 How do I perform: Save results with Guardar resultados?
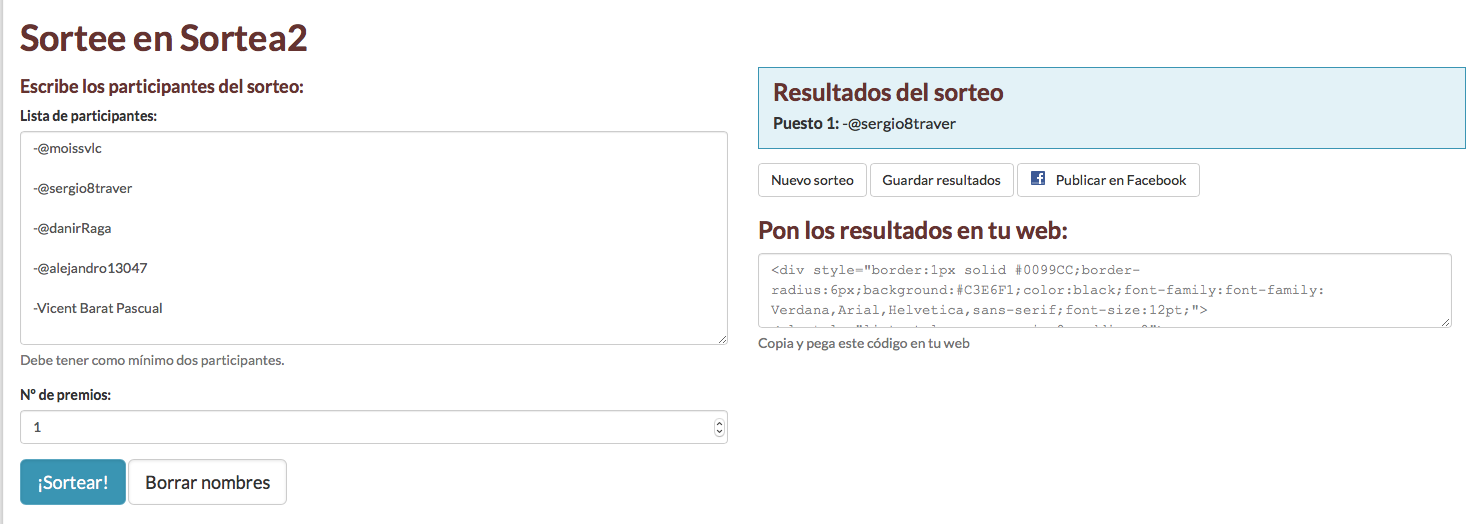pos(942,180)
